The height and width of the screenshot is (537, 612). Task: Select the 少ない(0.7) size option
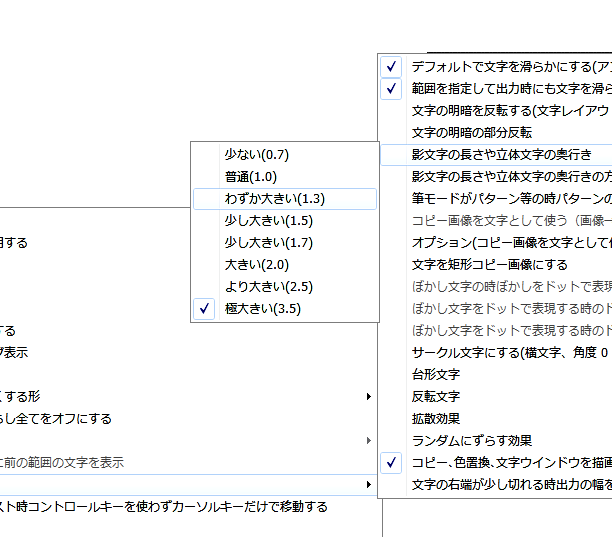point(256,155)
